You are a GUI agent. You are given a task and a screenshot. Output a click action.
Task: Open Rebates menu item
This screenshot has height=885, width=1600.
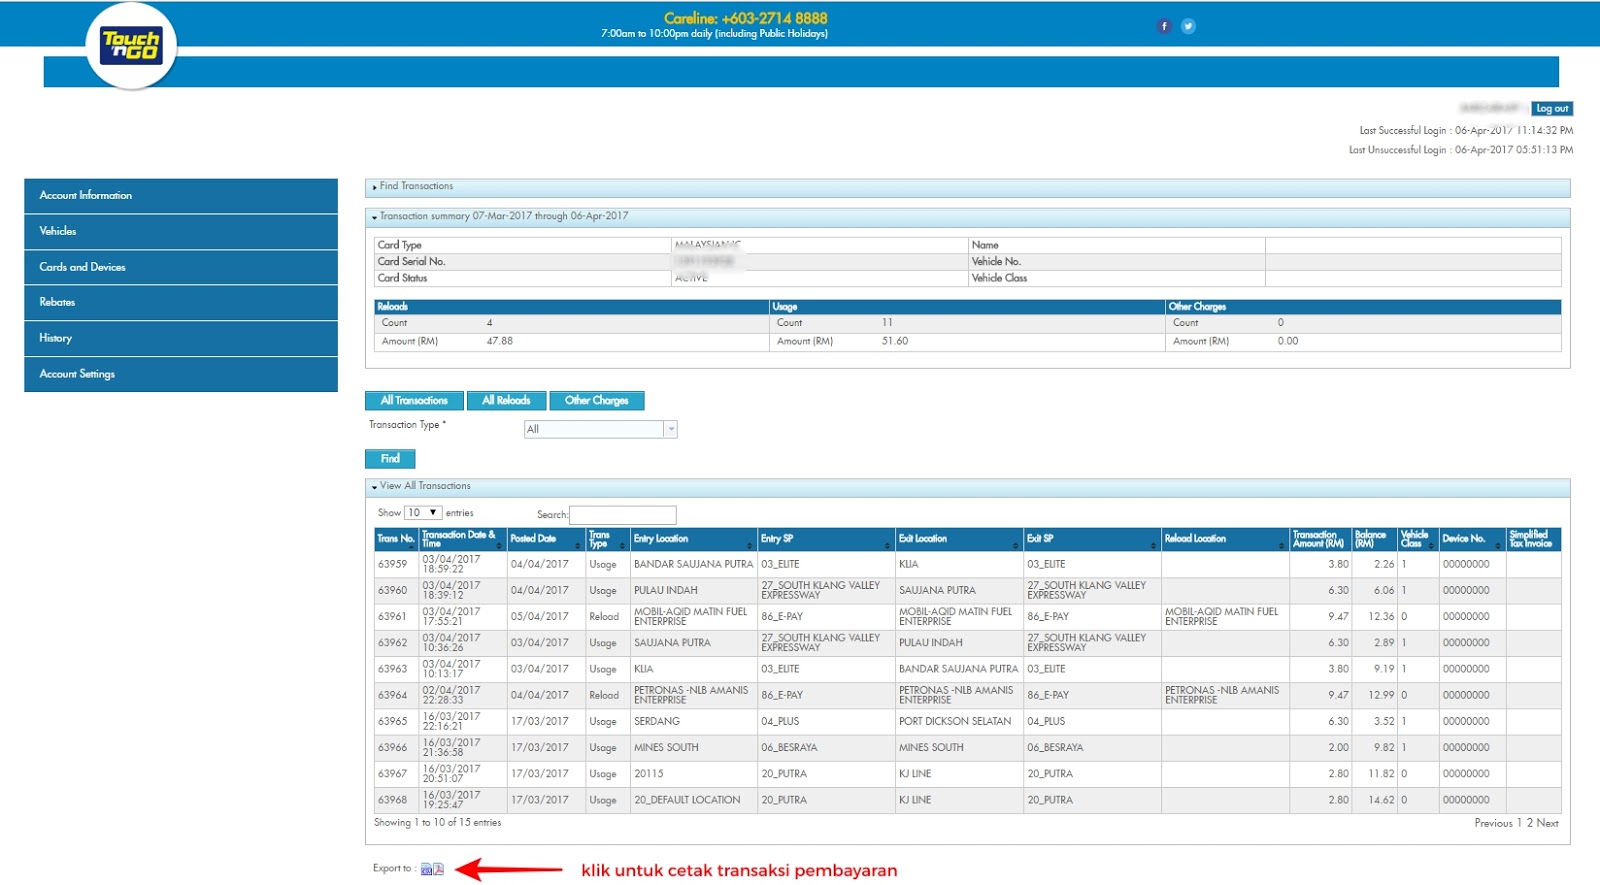(181, 302)
